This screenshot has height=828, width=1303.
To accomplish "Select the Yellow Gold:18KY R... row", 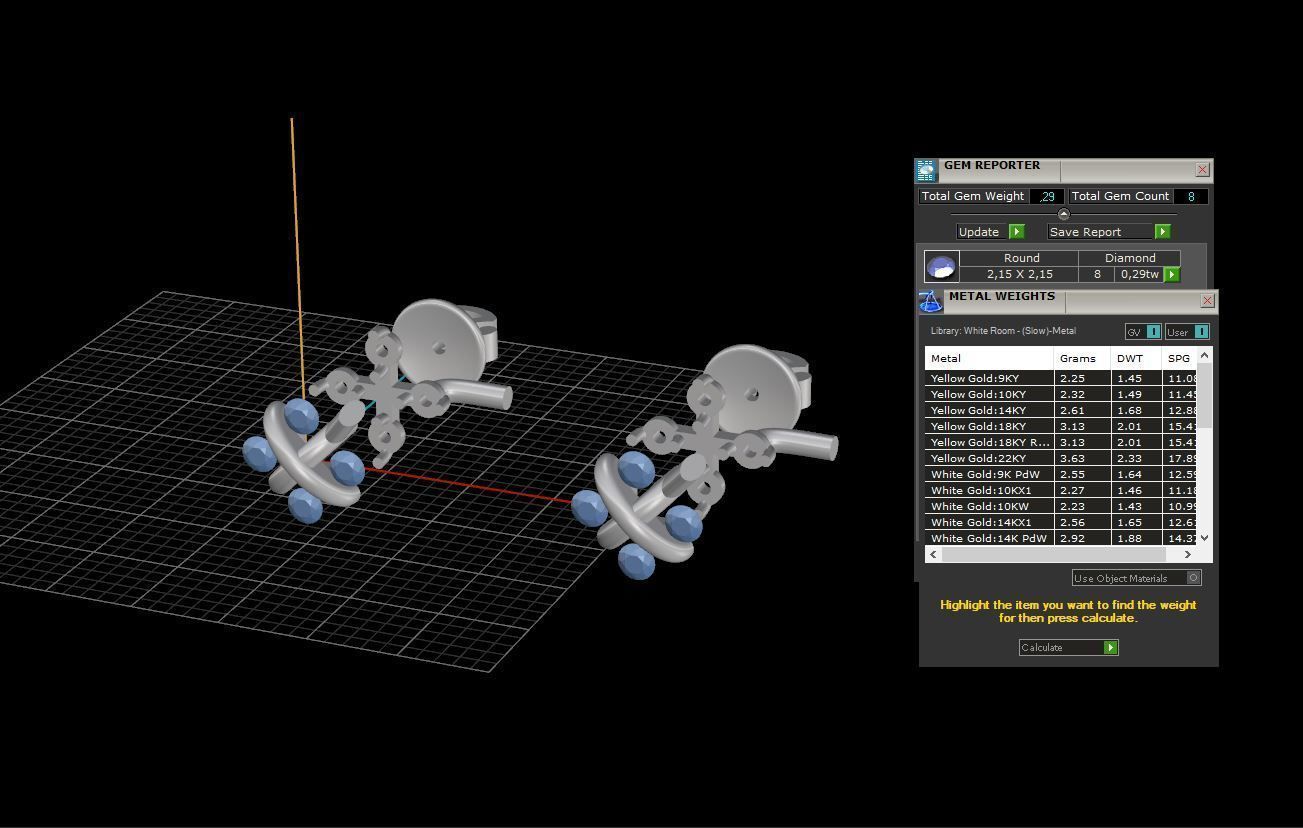I will tap(1060, 442).
